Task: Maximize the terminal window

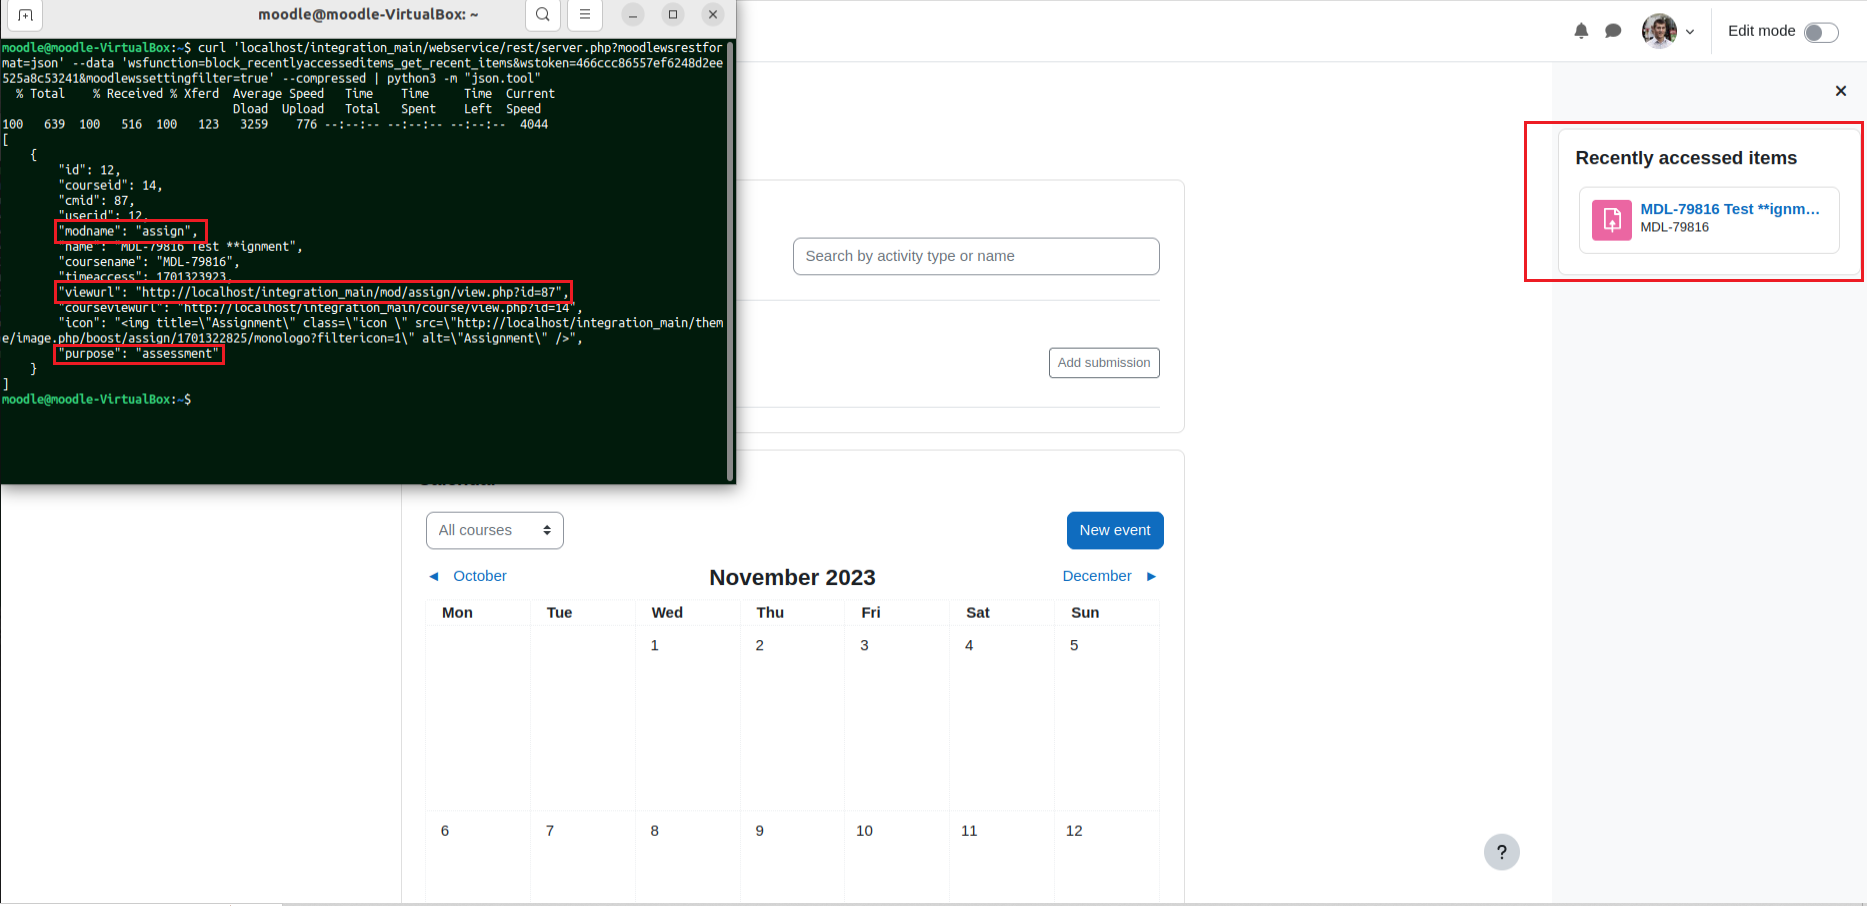Action: point(673,14)
